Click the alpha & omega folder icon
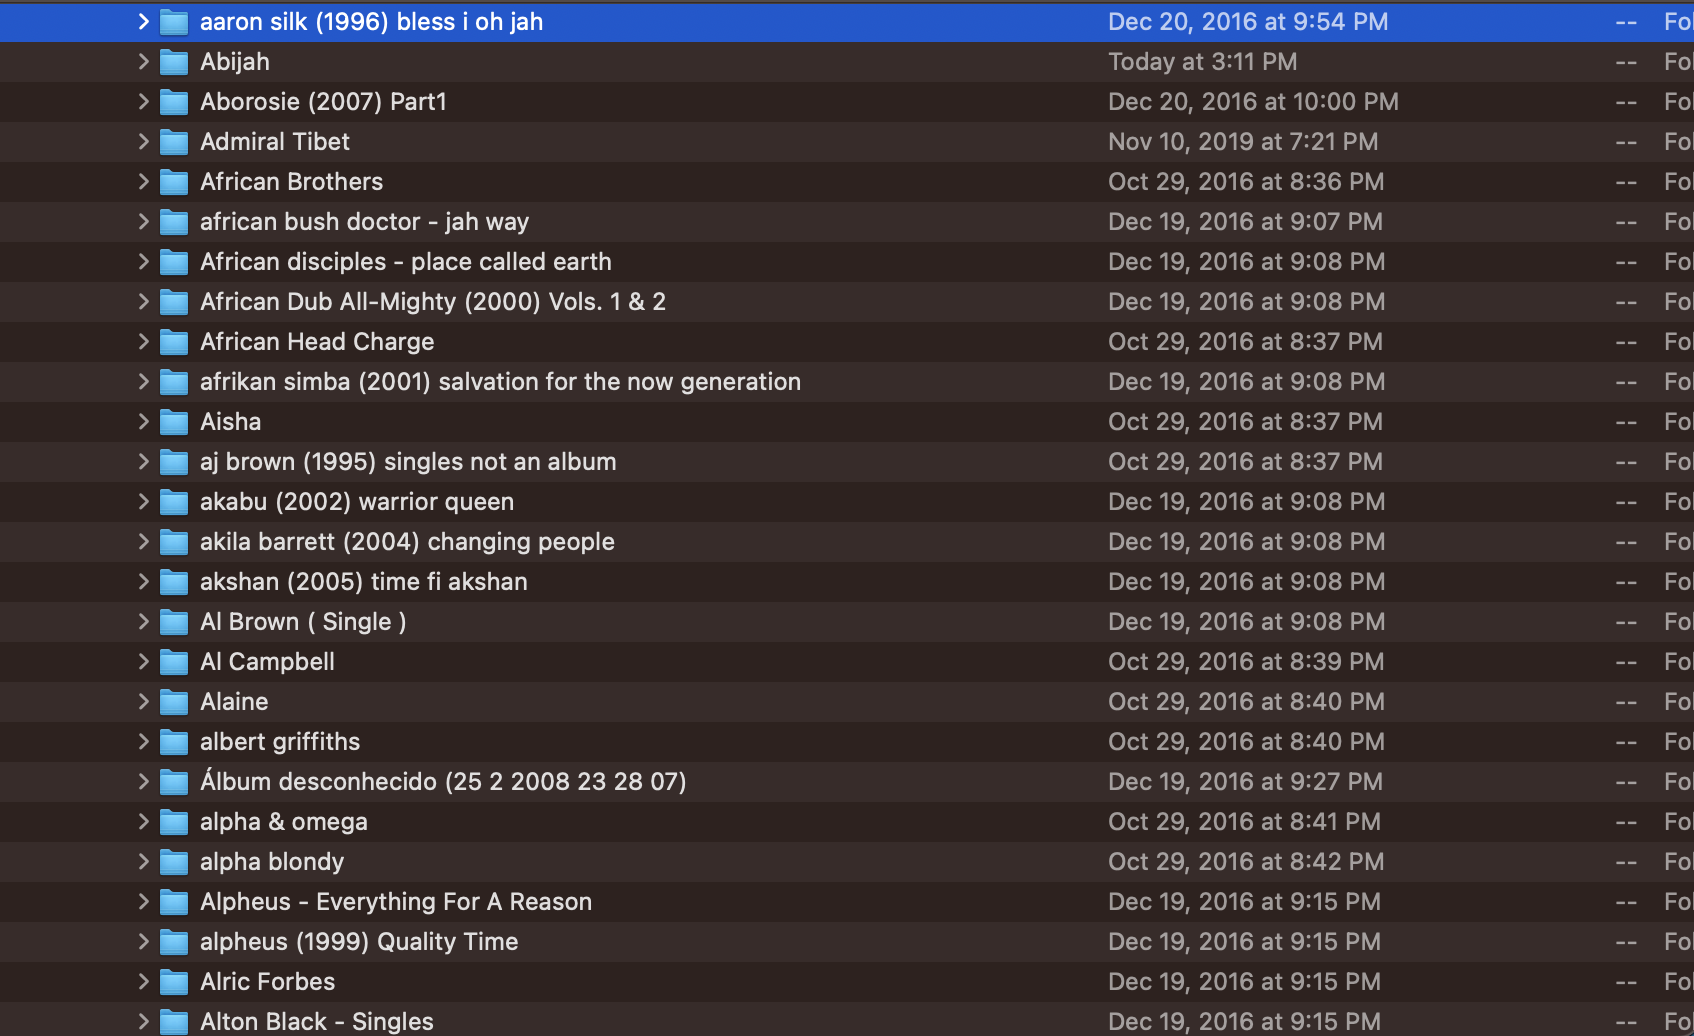 coord(174,822)
